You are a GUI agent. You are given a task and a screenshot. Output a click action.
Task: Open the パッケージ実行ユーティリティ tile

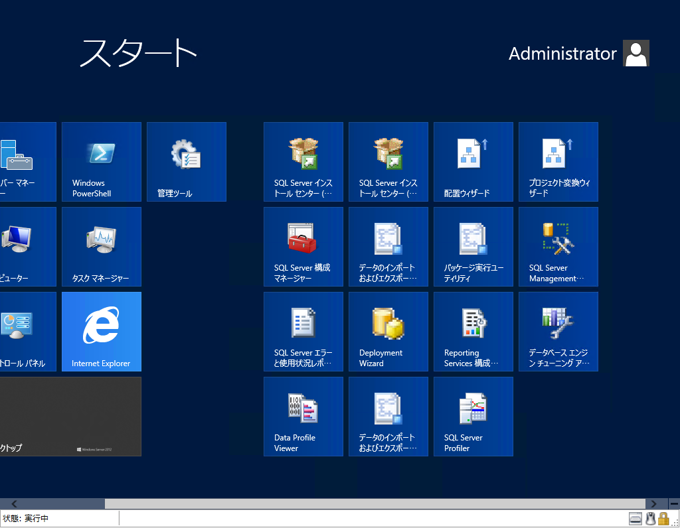pyautogui.click(x=473, y=247)
